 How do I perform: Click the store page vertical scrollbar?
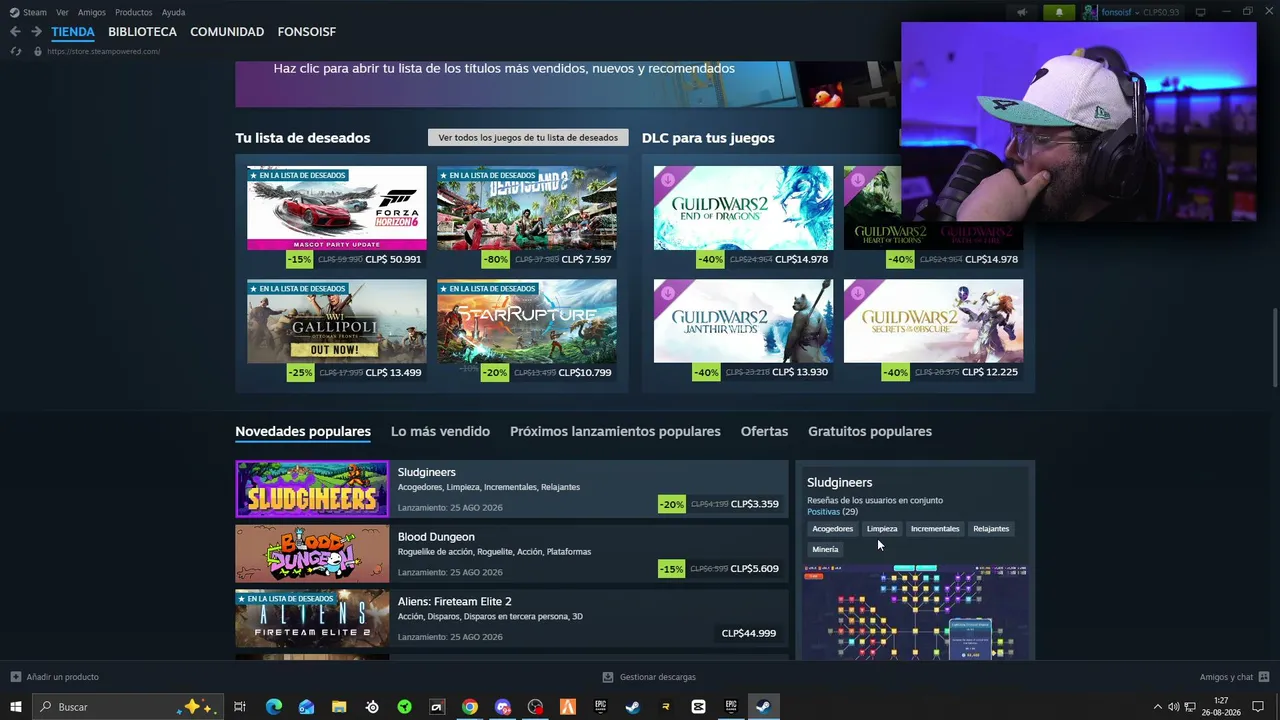click(x=1275, y=348)
